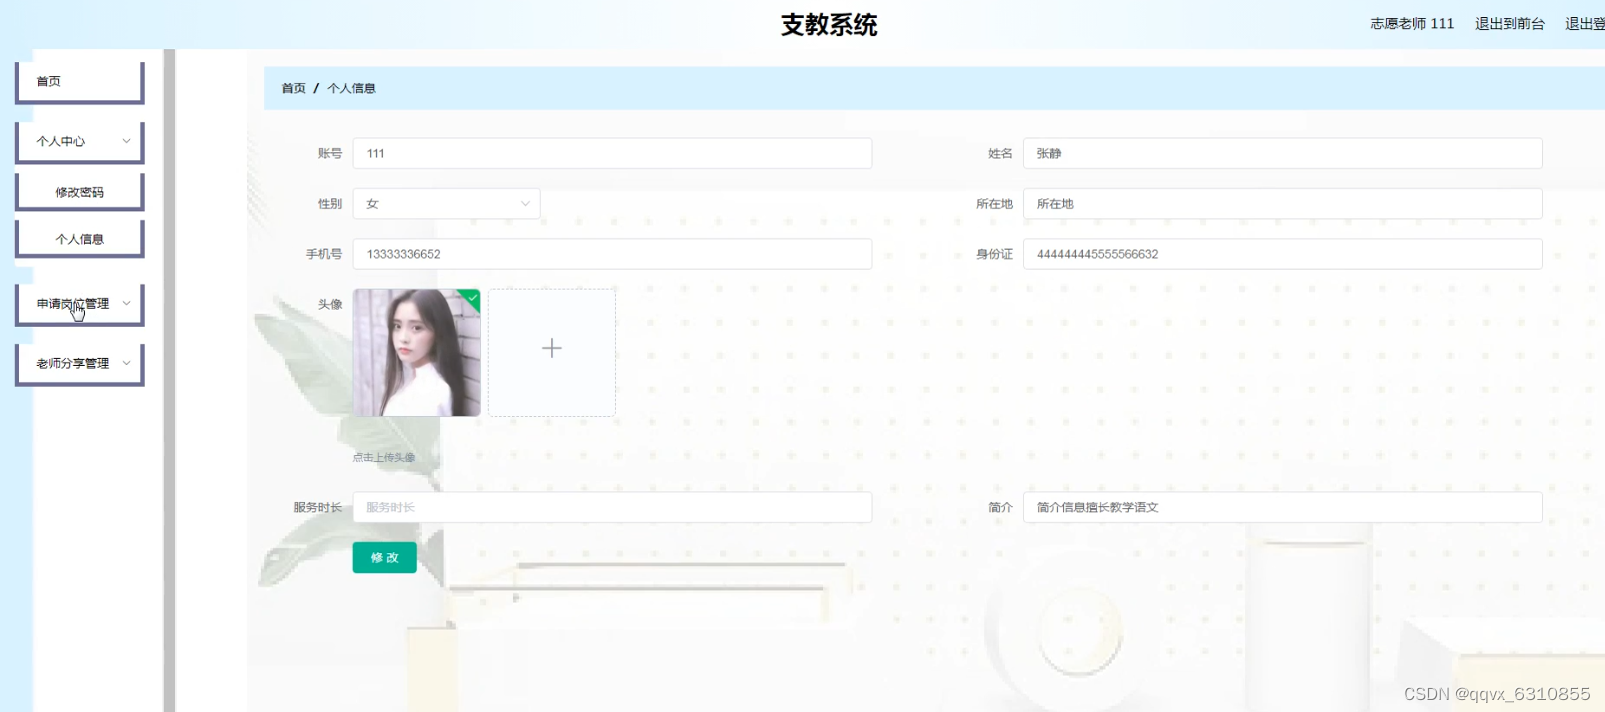Click 志愿老师 111 user label
The width and height of the screenshot is (1605, 712).
pos(1412,23)
